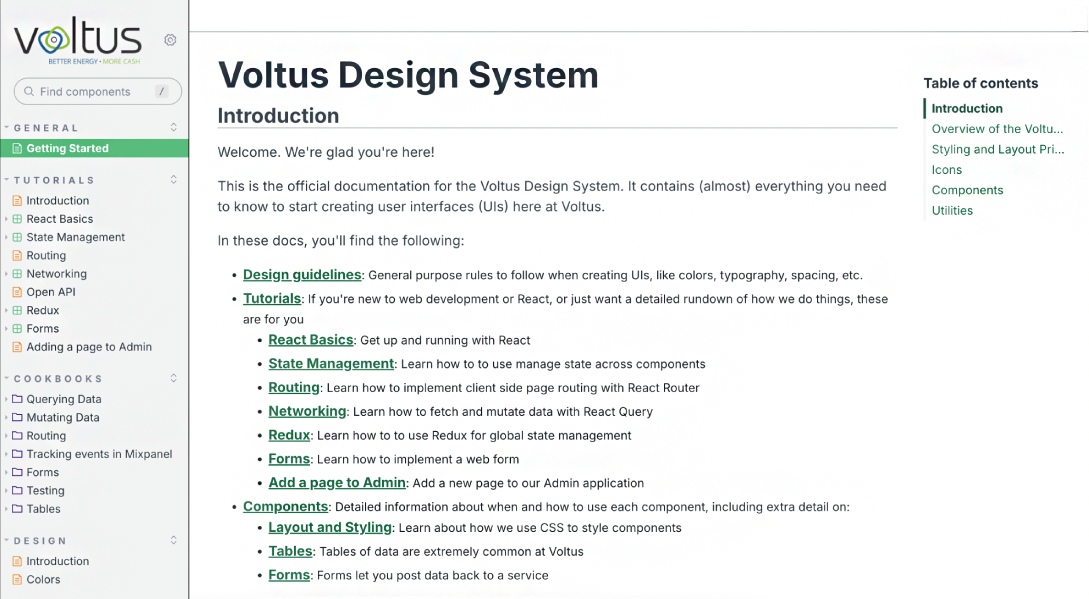Click the TUTORIALS section header label
Viewport: 1089px width, 599px height.
pos(54,180)
